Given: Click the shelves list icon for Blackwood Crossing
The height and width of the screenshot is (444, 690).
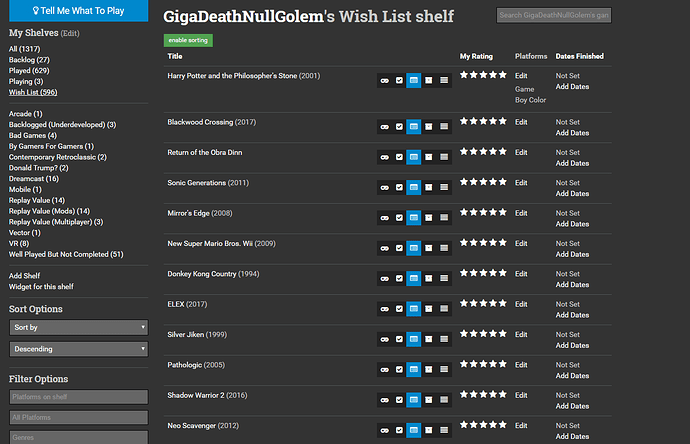Looking at the screenshot, I should [x=444, y=127].
